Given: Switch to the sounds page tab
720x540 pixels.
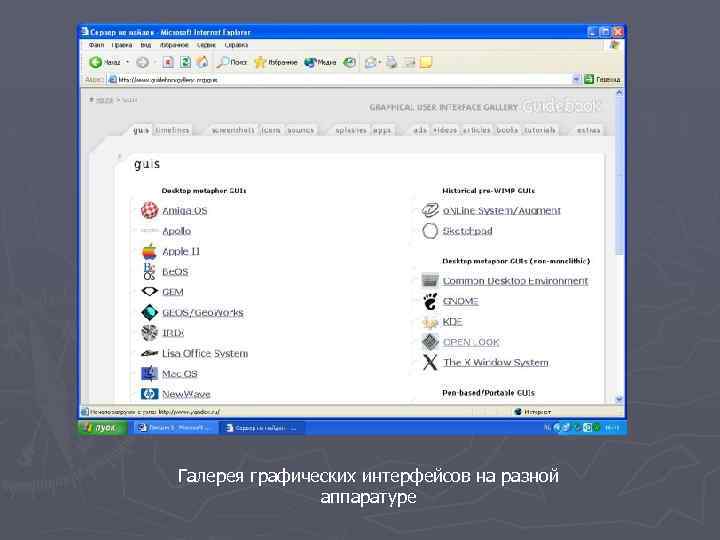Looking at the screenshot, I should click(301, 130).
